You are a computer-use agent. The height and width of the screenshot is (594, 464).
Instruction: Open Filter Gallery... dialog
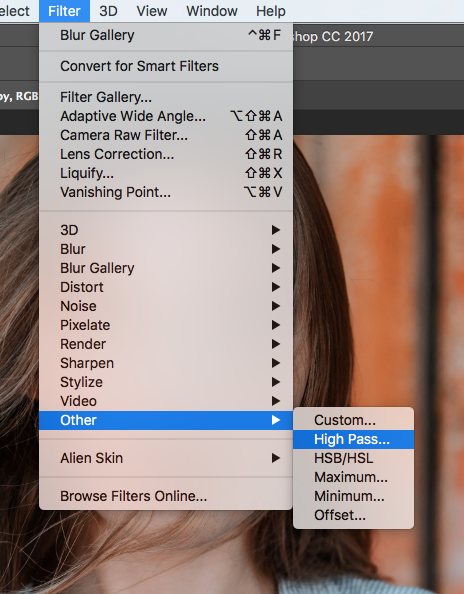click(166, 97)
